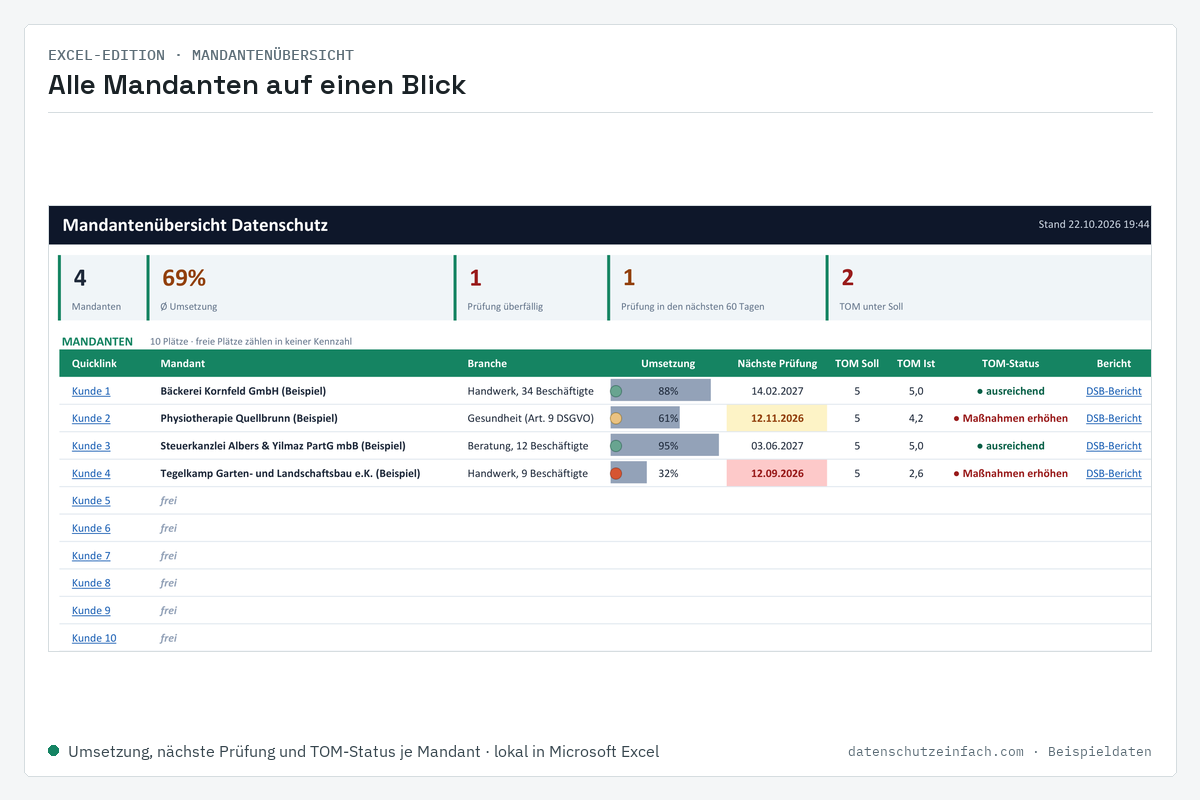Click the Mandantenübersicht Datenschutz title bar
This screenshot has width=1200, height=800.
coord(600,225)
